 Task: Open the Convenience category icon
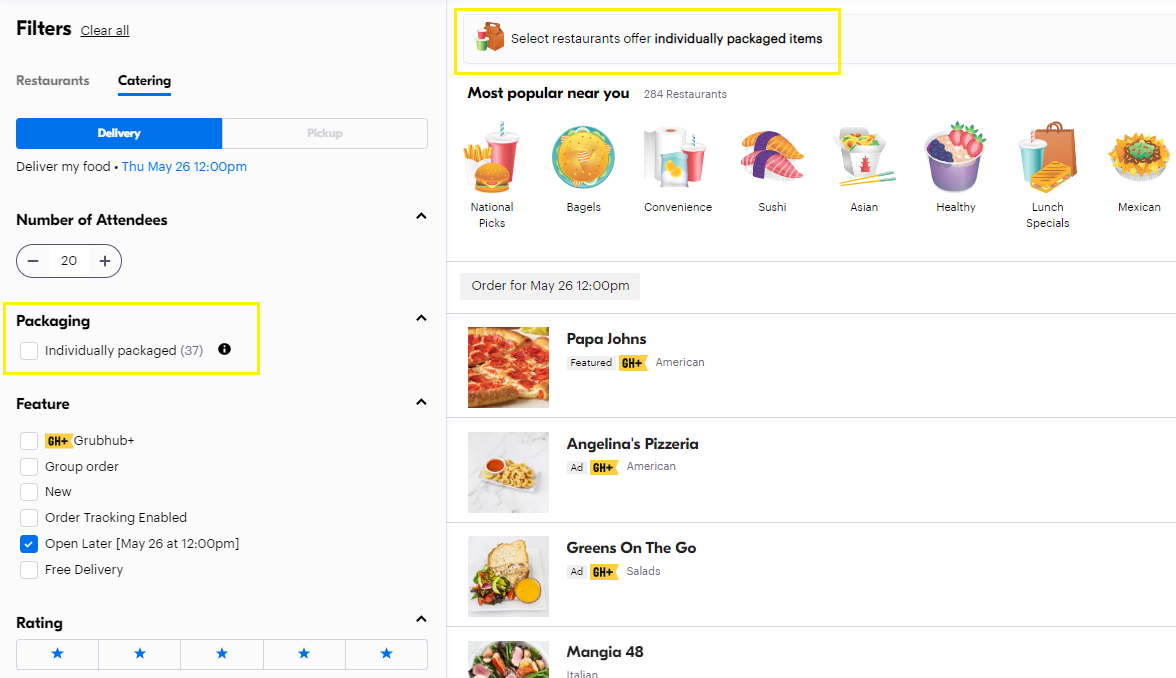click(677, 158)
